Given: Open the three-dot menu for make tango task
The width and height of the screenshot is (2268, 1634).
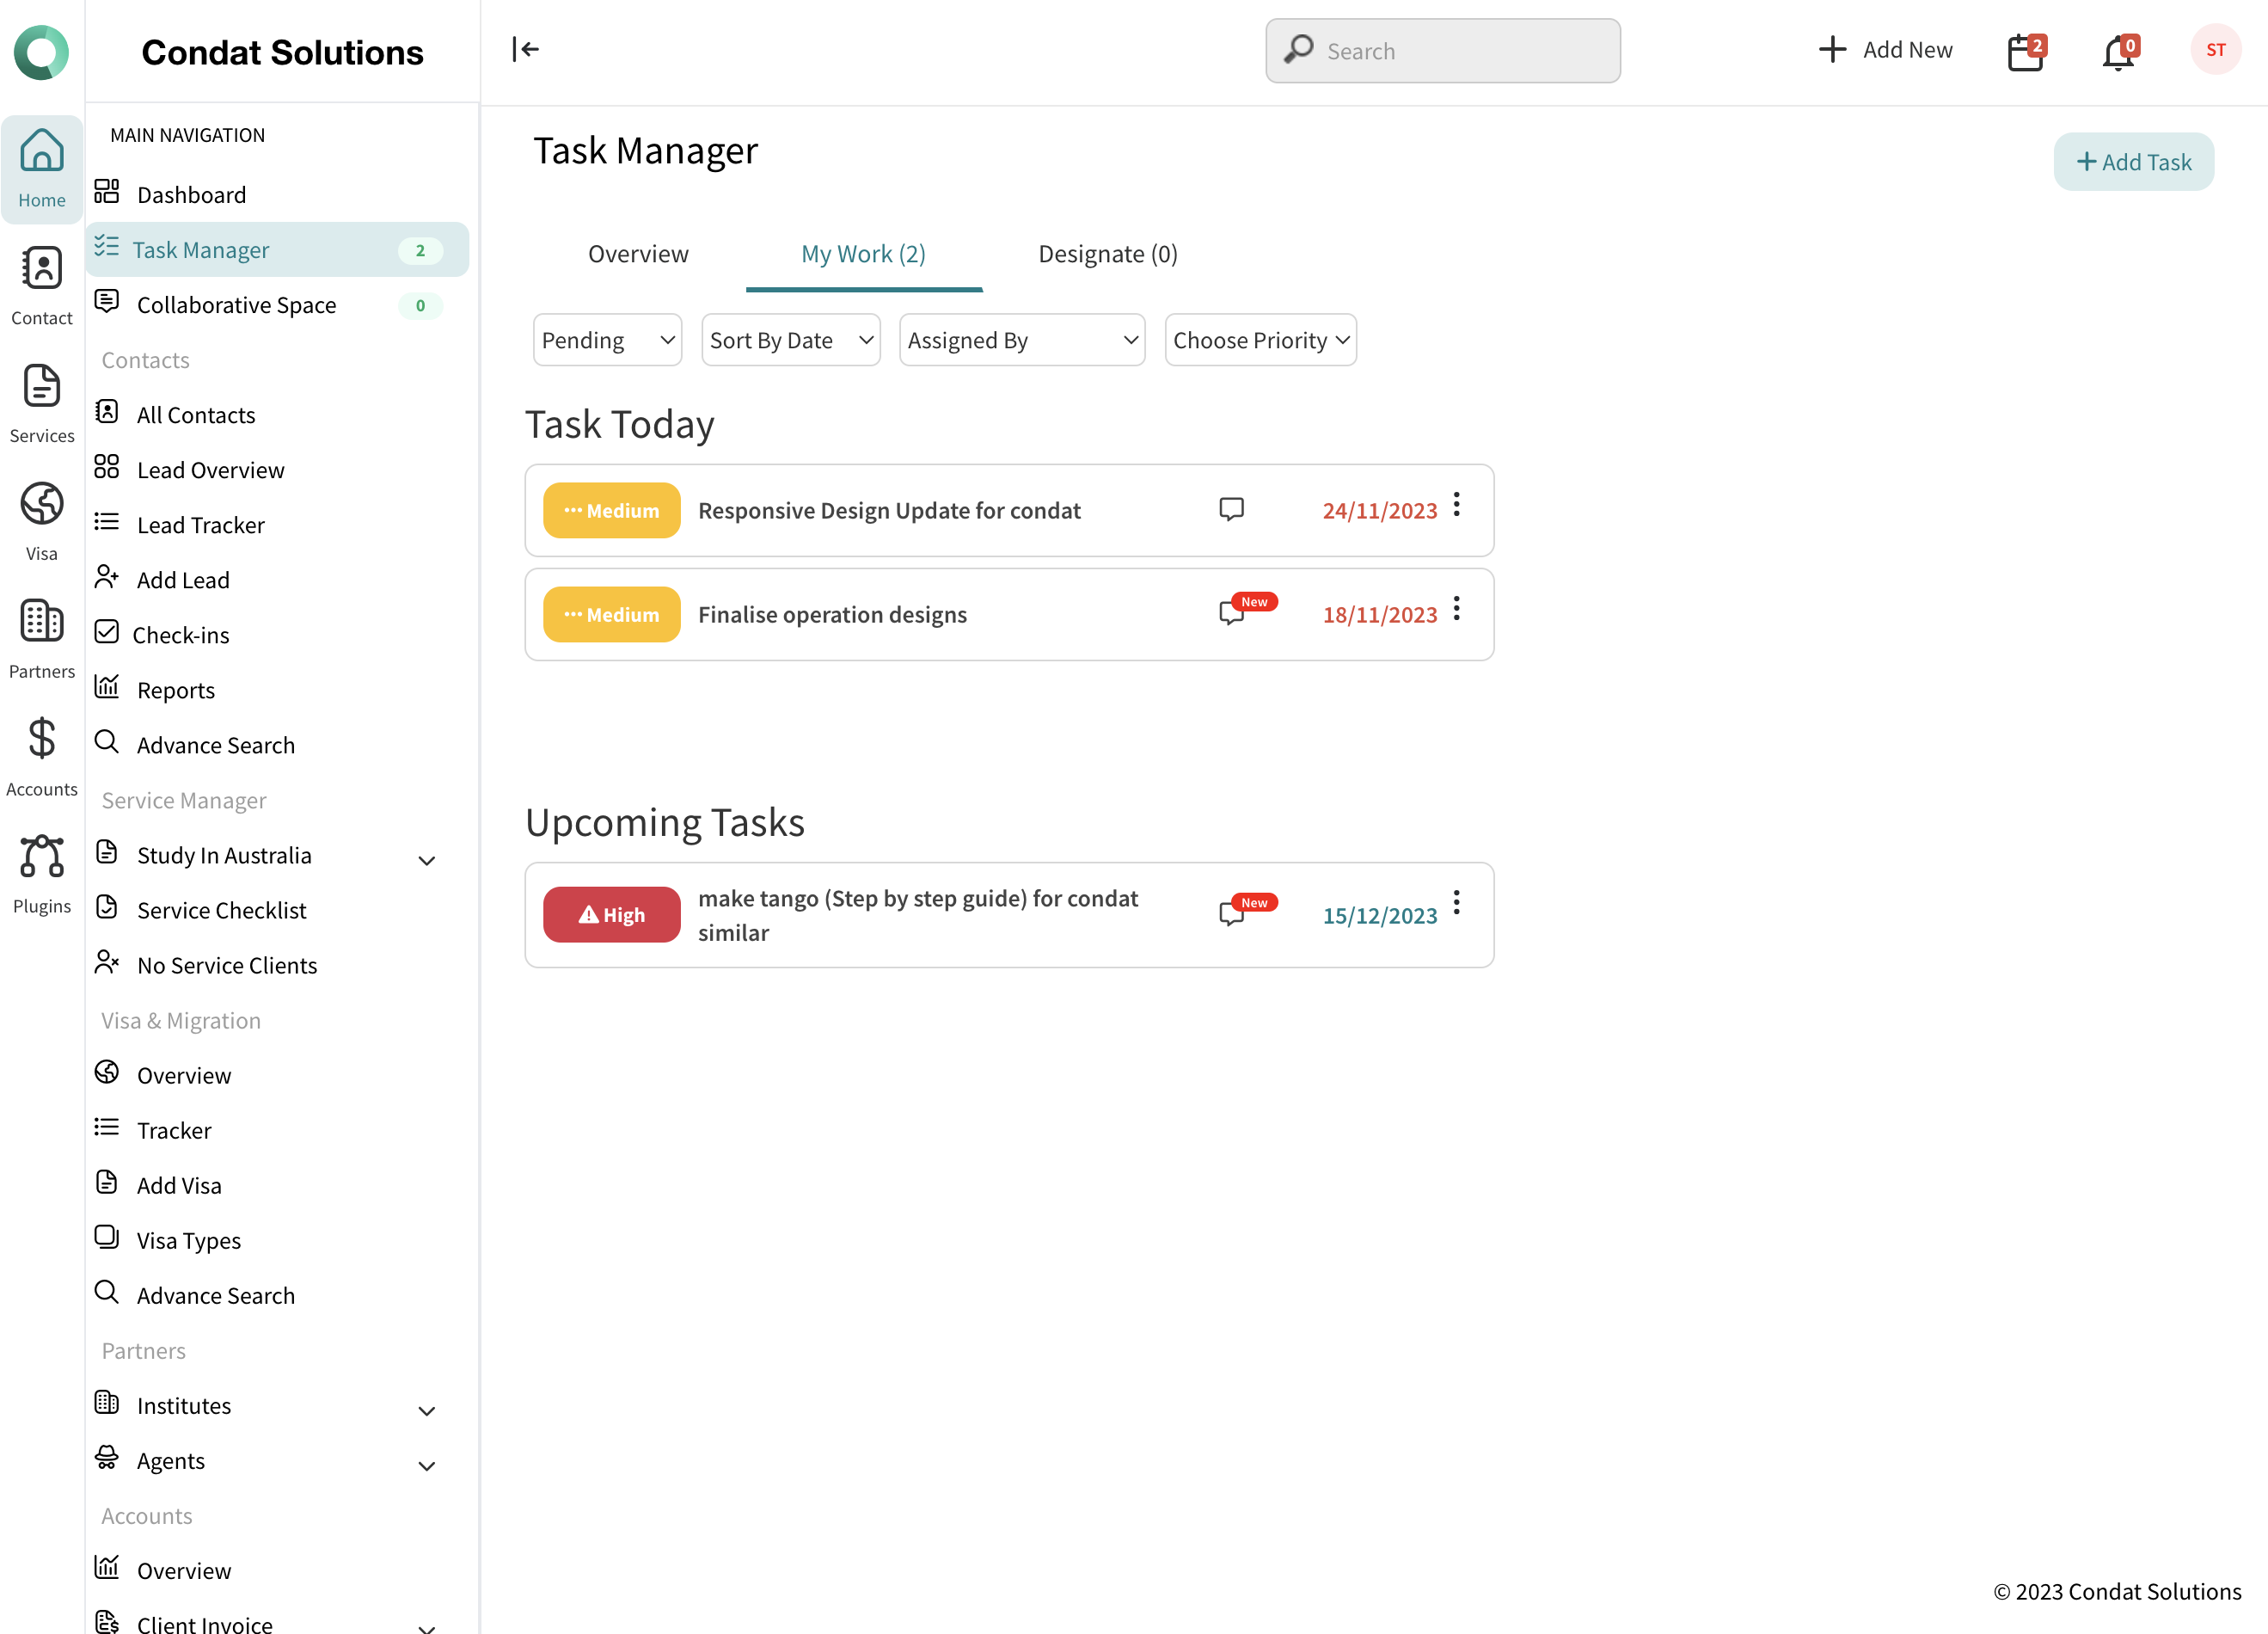Looking at the screenshot, I should pos(1456,902).
